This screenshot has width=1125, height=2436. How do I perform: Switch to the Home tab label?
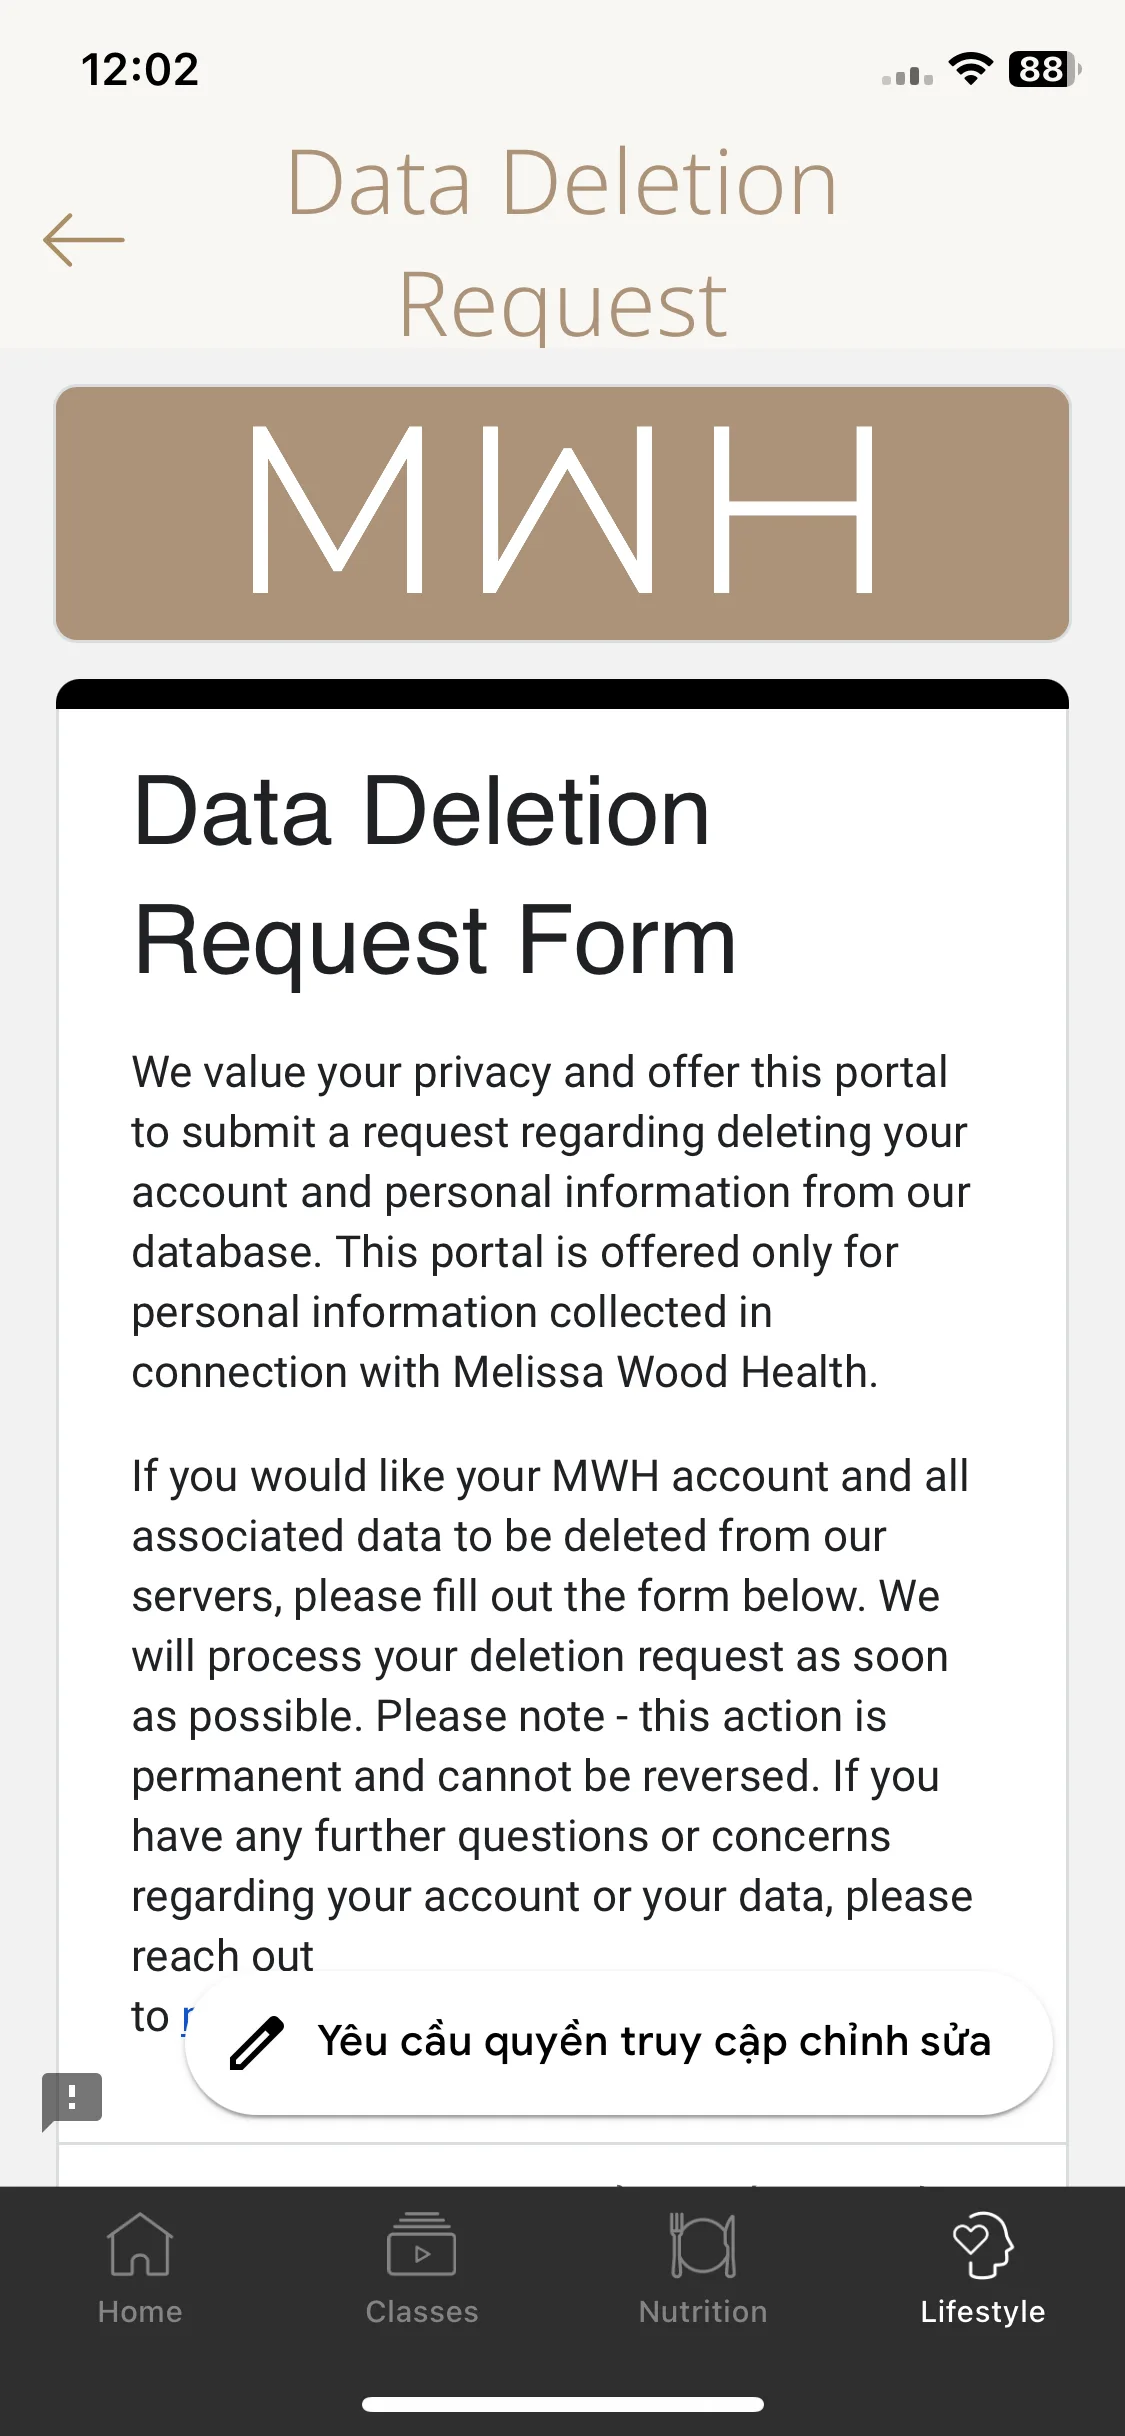pyautogui.click(x=140, y=2311)
